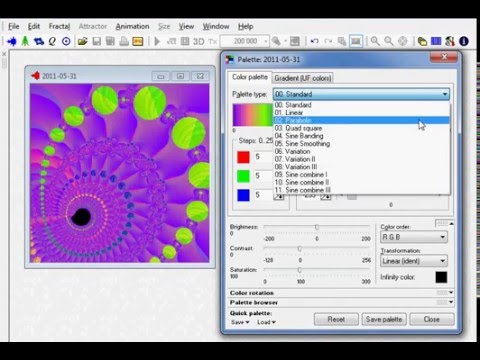Expand the Color rotation section

click(341, 293)
